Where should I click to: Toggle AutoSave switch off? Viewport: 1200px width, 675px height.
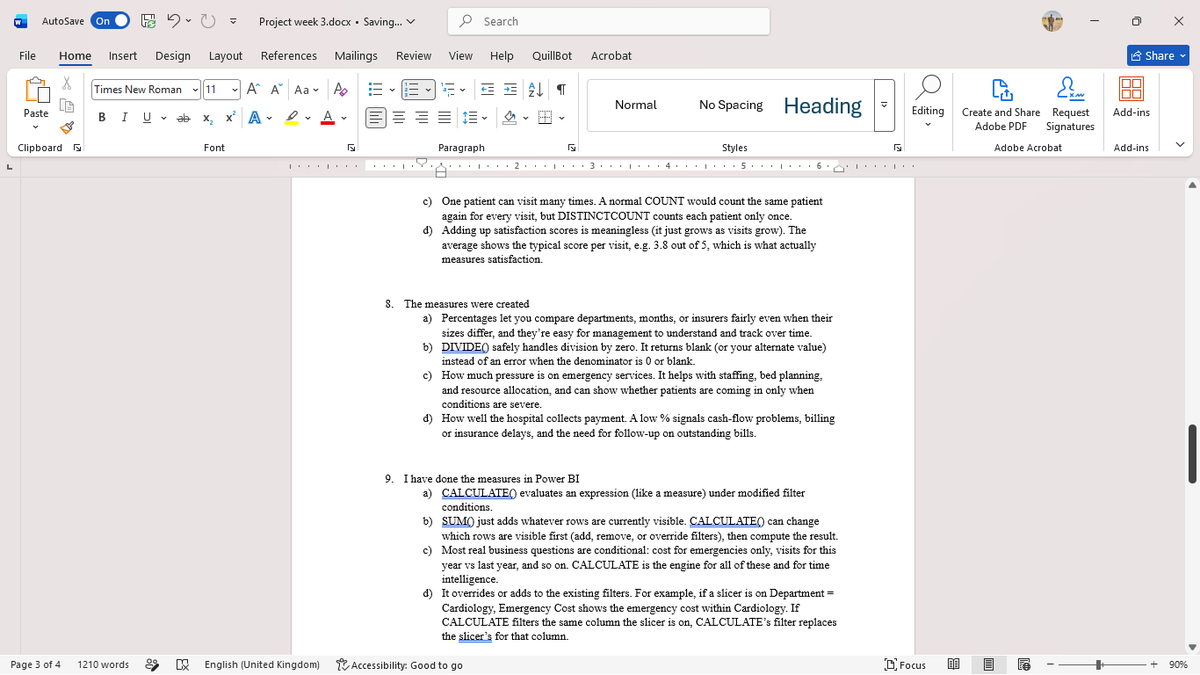pos(111,21)
